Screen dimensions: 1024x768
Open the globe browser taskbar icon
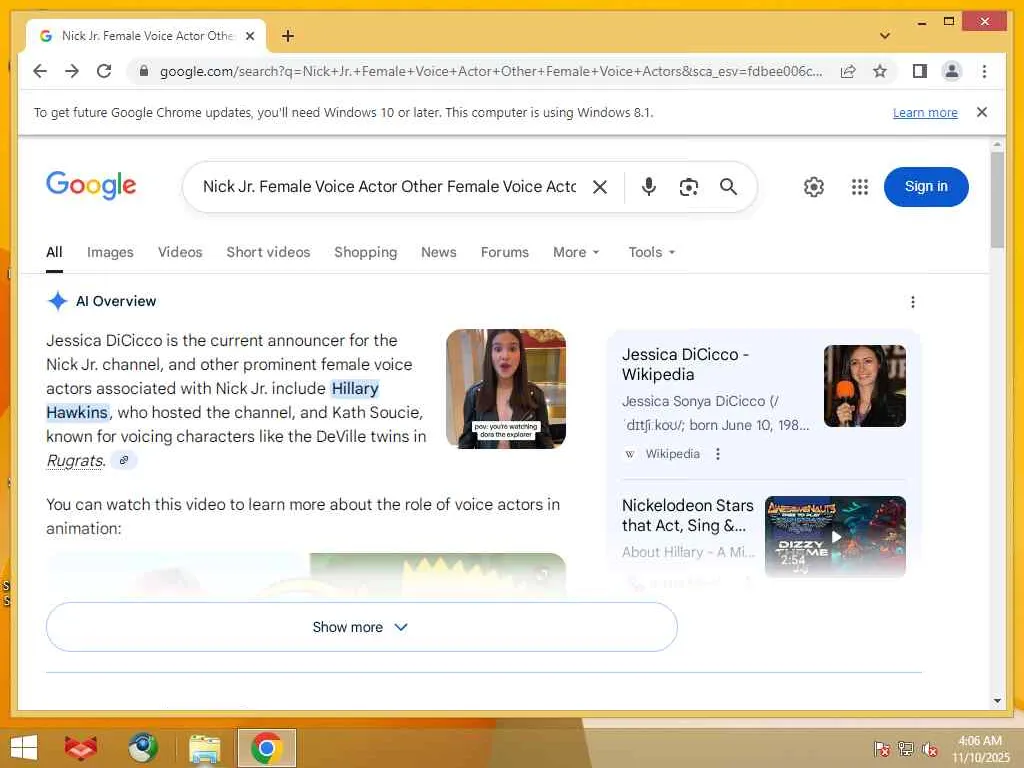[143, 748]
